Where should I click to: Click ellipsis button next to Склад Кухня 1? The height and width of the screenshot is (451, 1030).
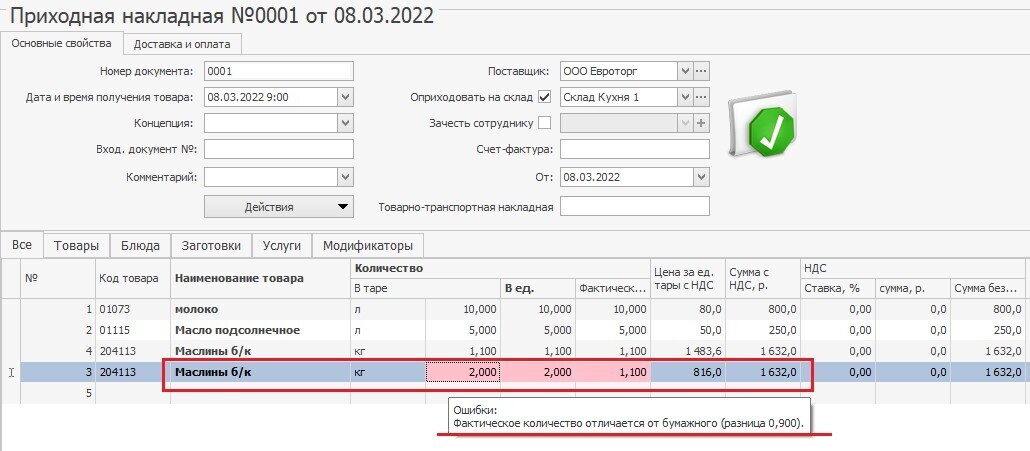[x=701, y=97]
